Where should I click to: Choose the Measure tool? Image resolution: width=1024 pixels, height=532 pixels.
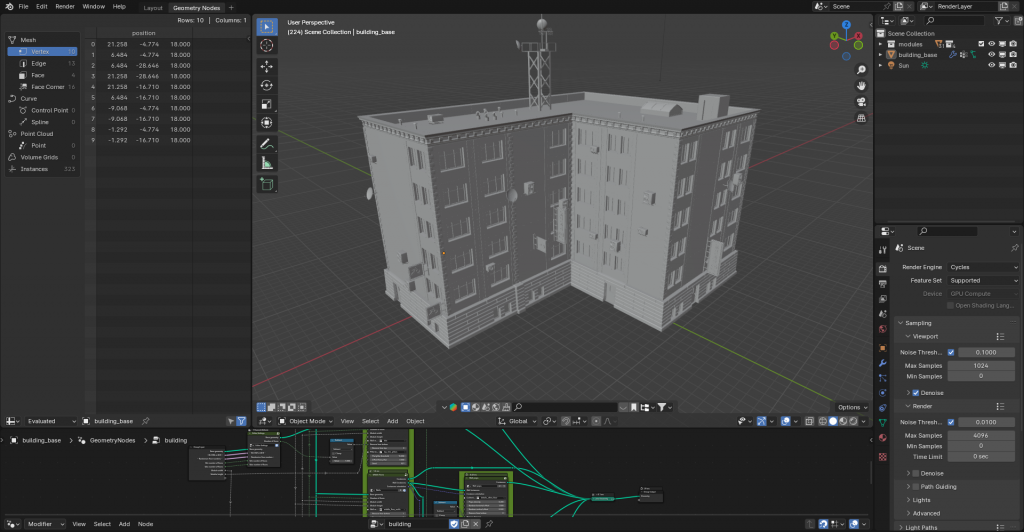(x=267, y=163)
